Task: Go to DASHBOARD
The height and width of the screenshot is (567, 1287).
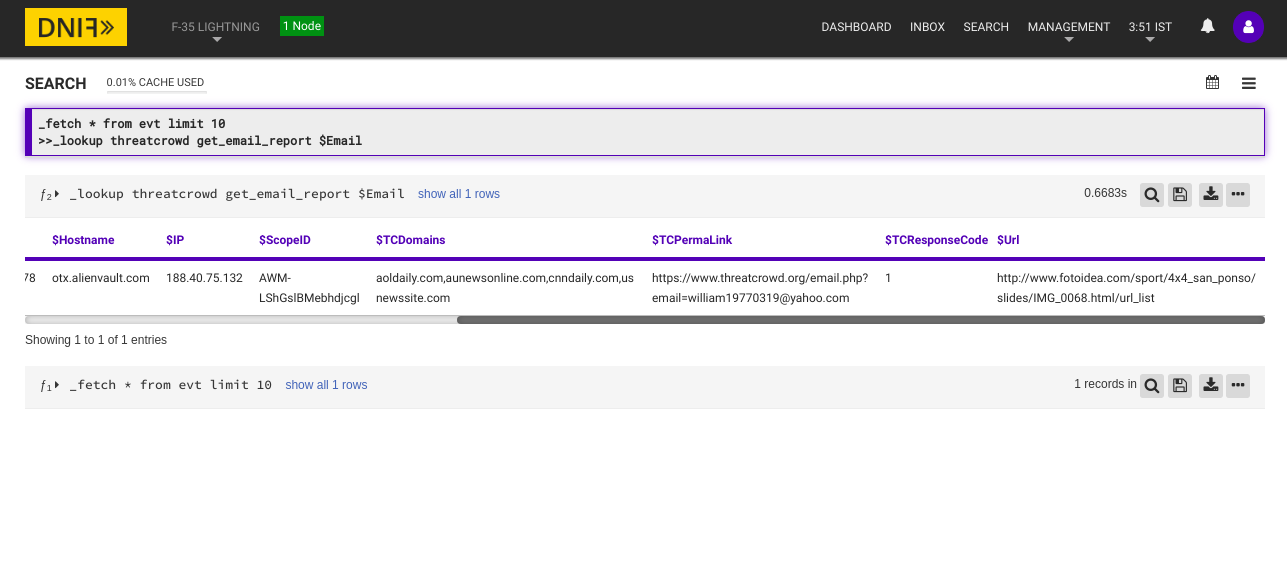Action: 856,27
